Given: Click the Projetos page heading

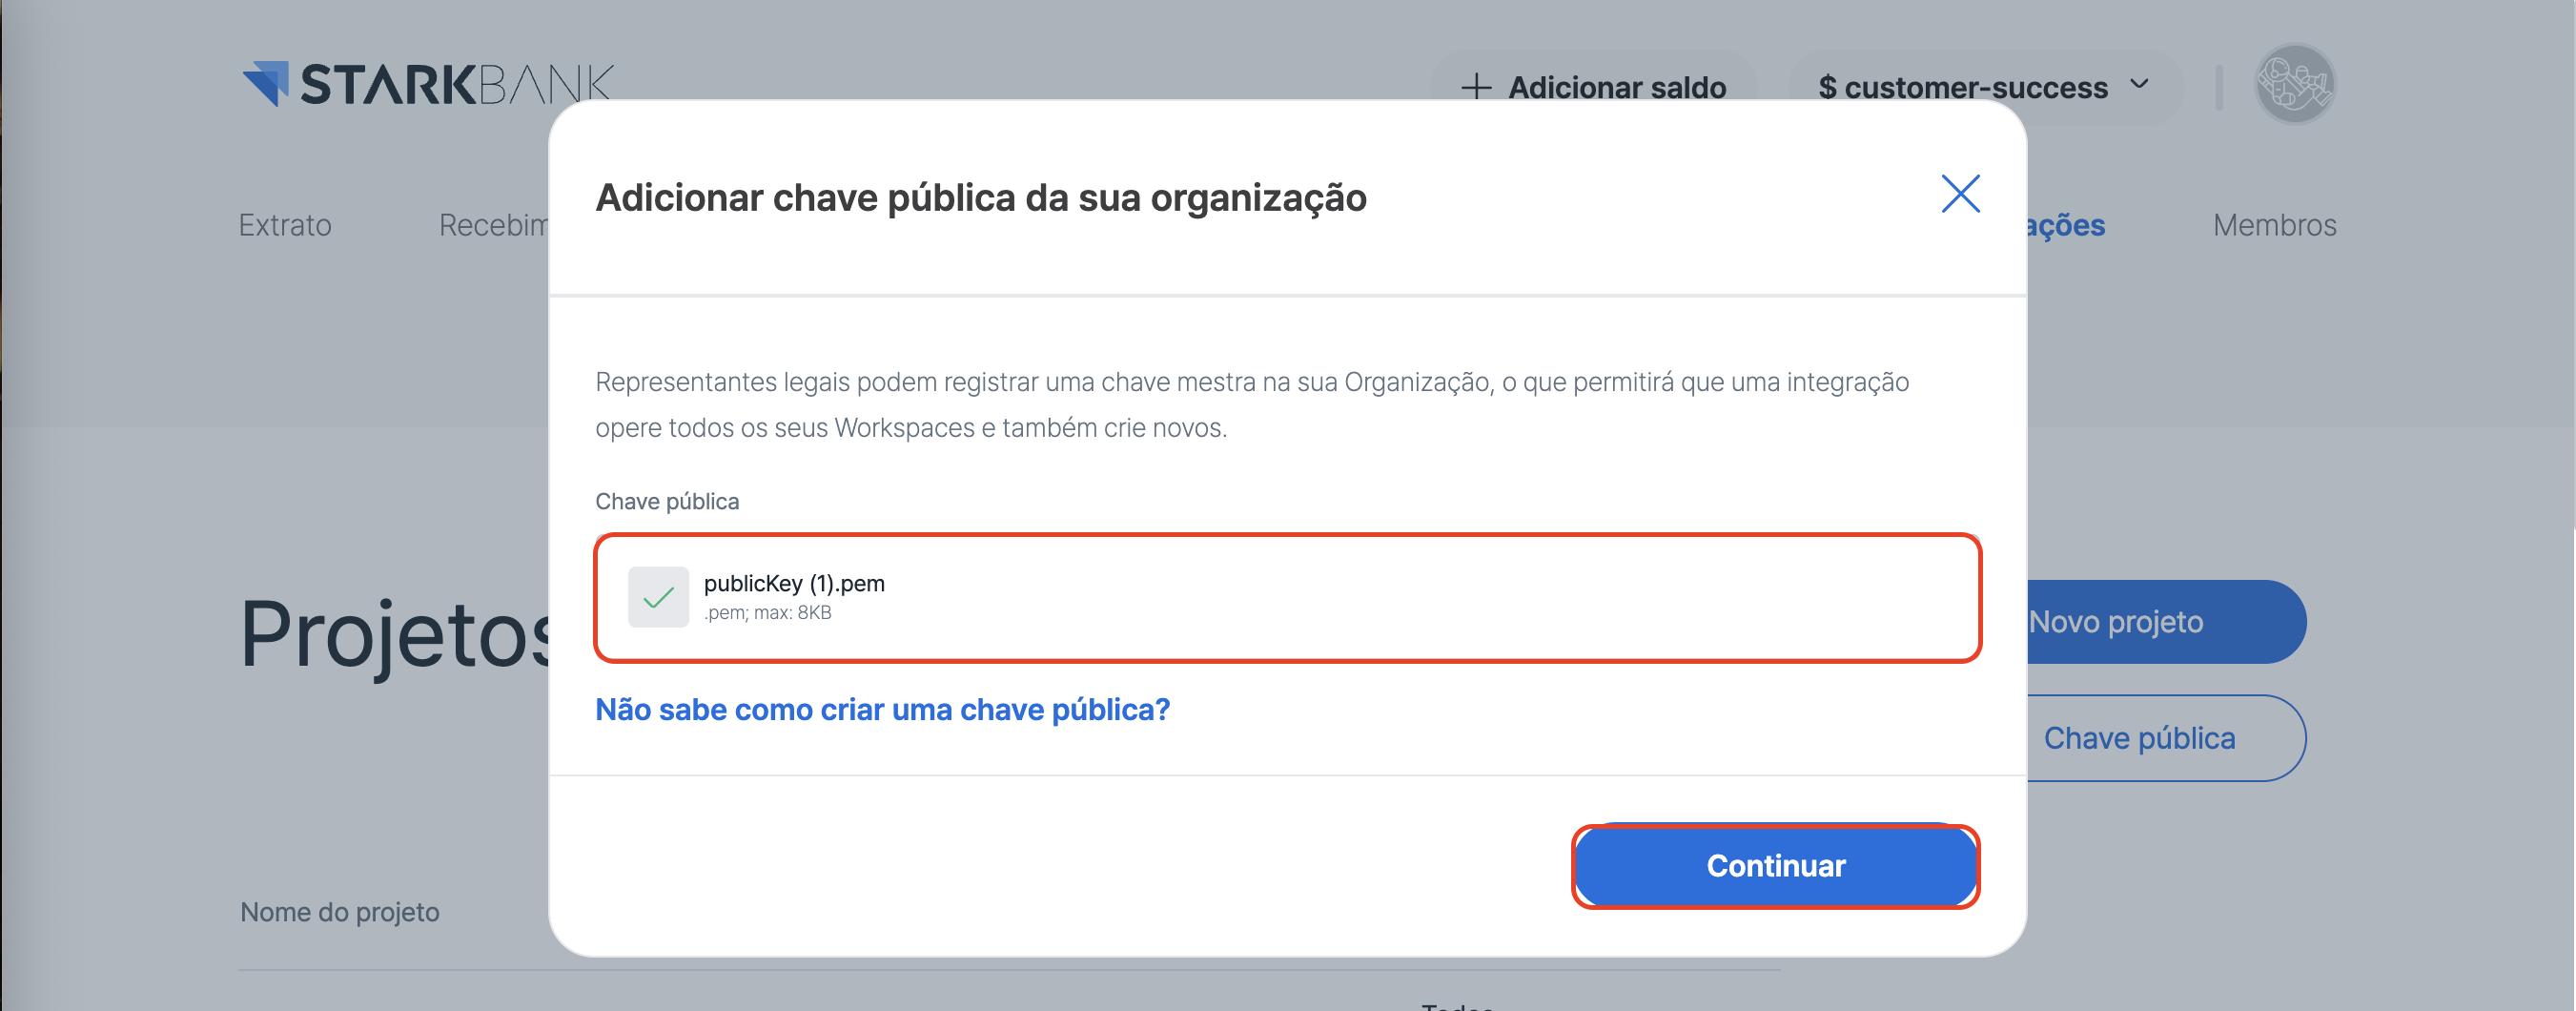Looking at the screenshot, I should pos(395,635).
